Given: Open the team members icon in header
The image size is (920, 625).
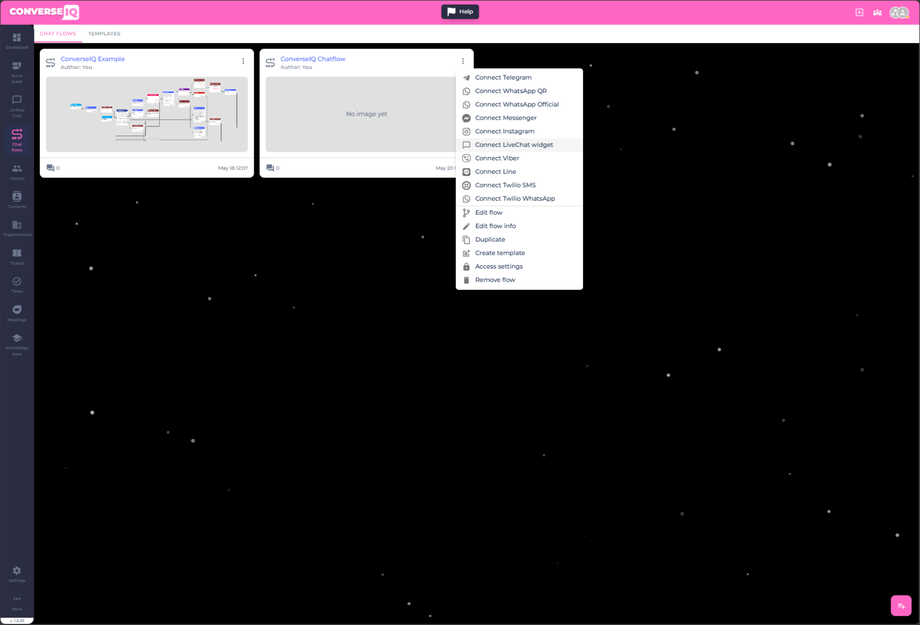Looking at the screenshot, I should (877, 12).
